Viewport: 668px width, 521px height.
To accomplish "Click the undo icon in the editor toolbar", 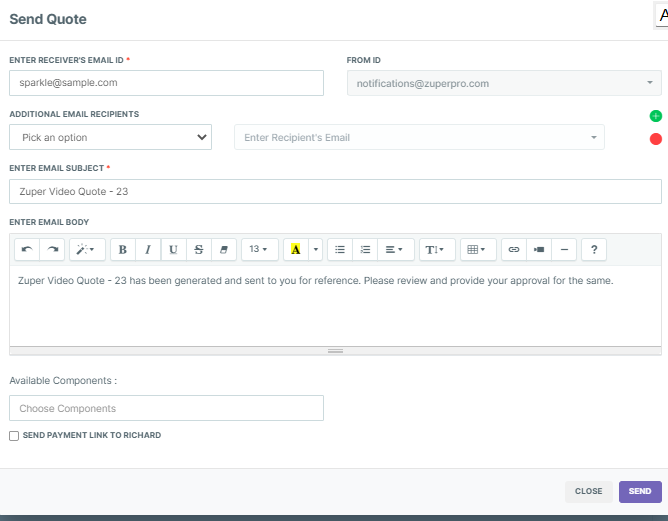I will [x=27, y=249].
